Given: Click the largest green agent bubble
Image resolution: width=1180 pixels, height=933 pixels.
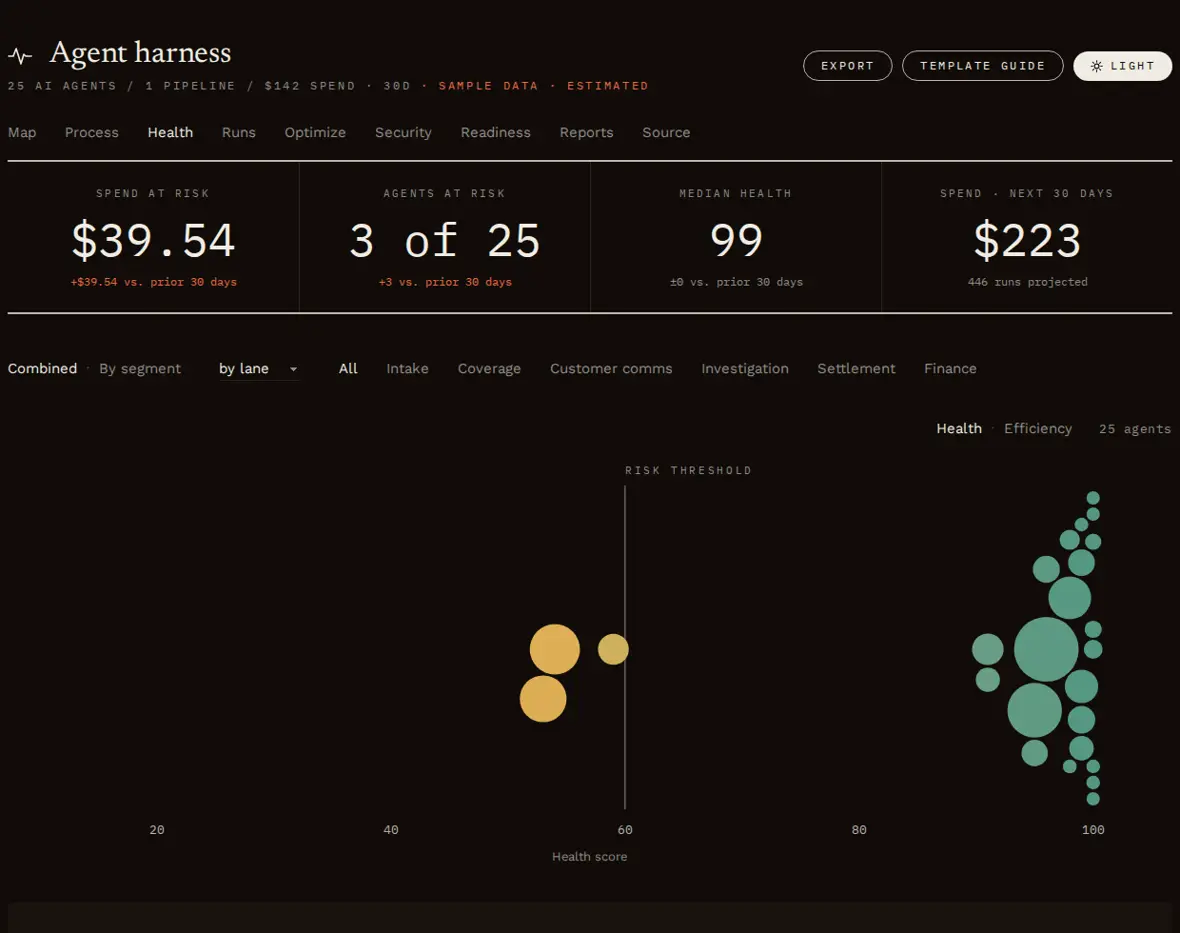Looking at the screenshot, I should [1046, 649].
